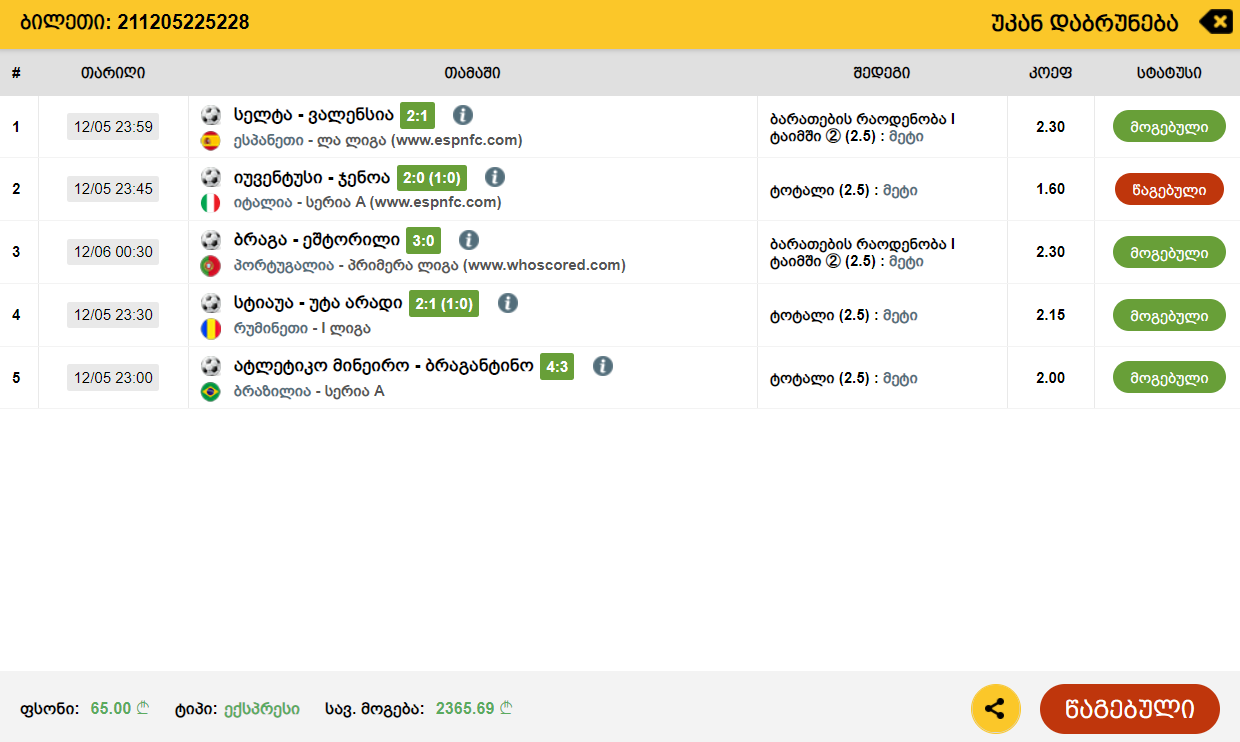
Task: Click the შედეგი column header
Action: tap(882, 72)
